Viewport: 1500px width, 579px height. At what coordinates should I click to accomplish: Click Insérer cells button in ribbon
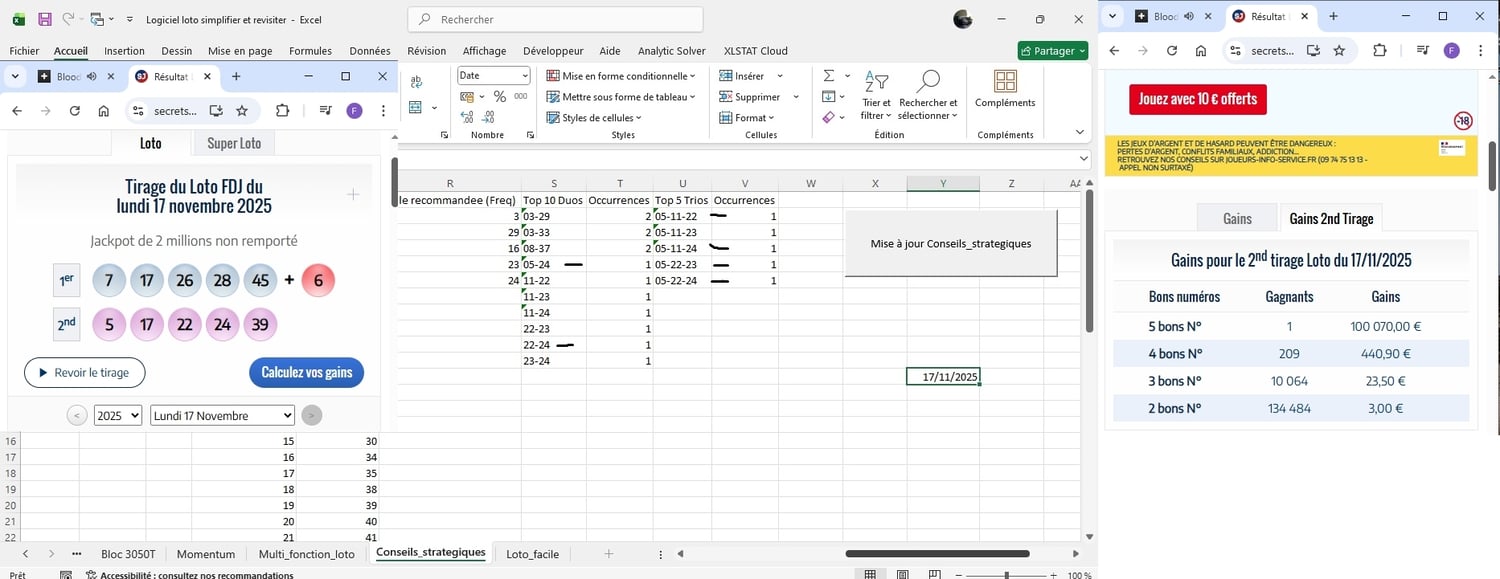tap(743, 76)
